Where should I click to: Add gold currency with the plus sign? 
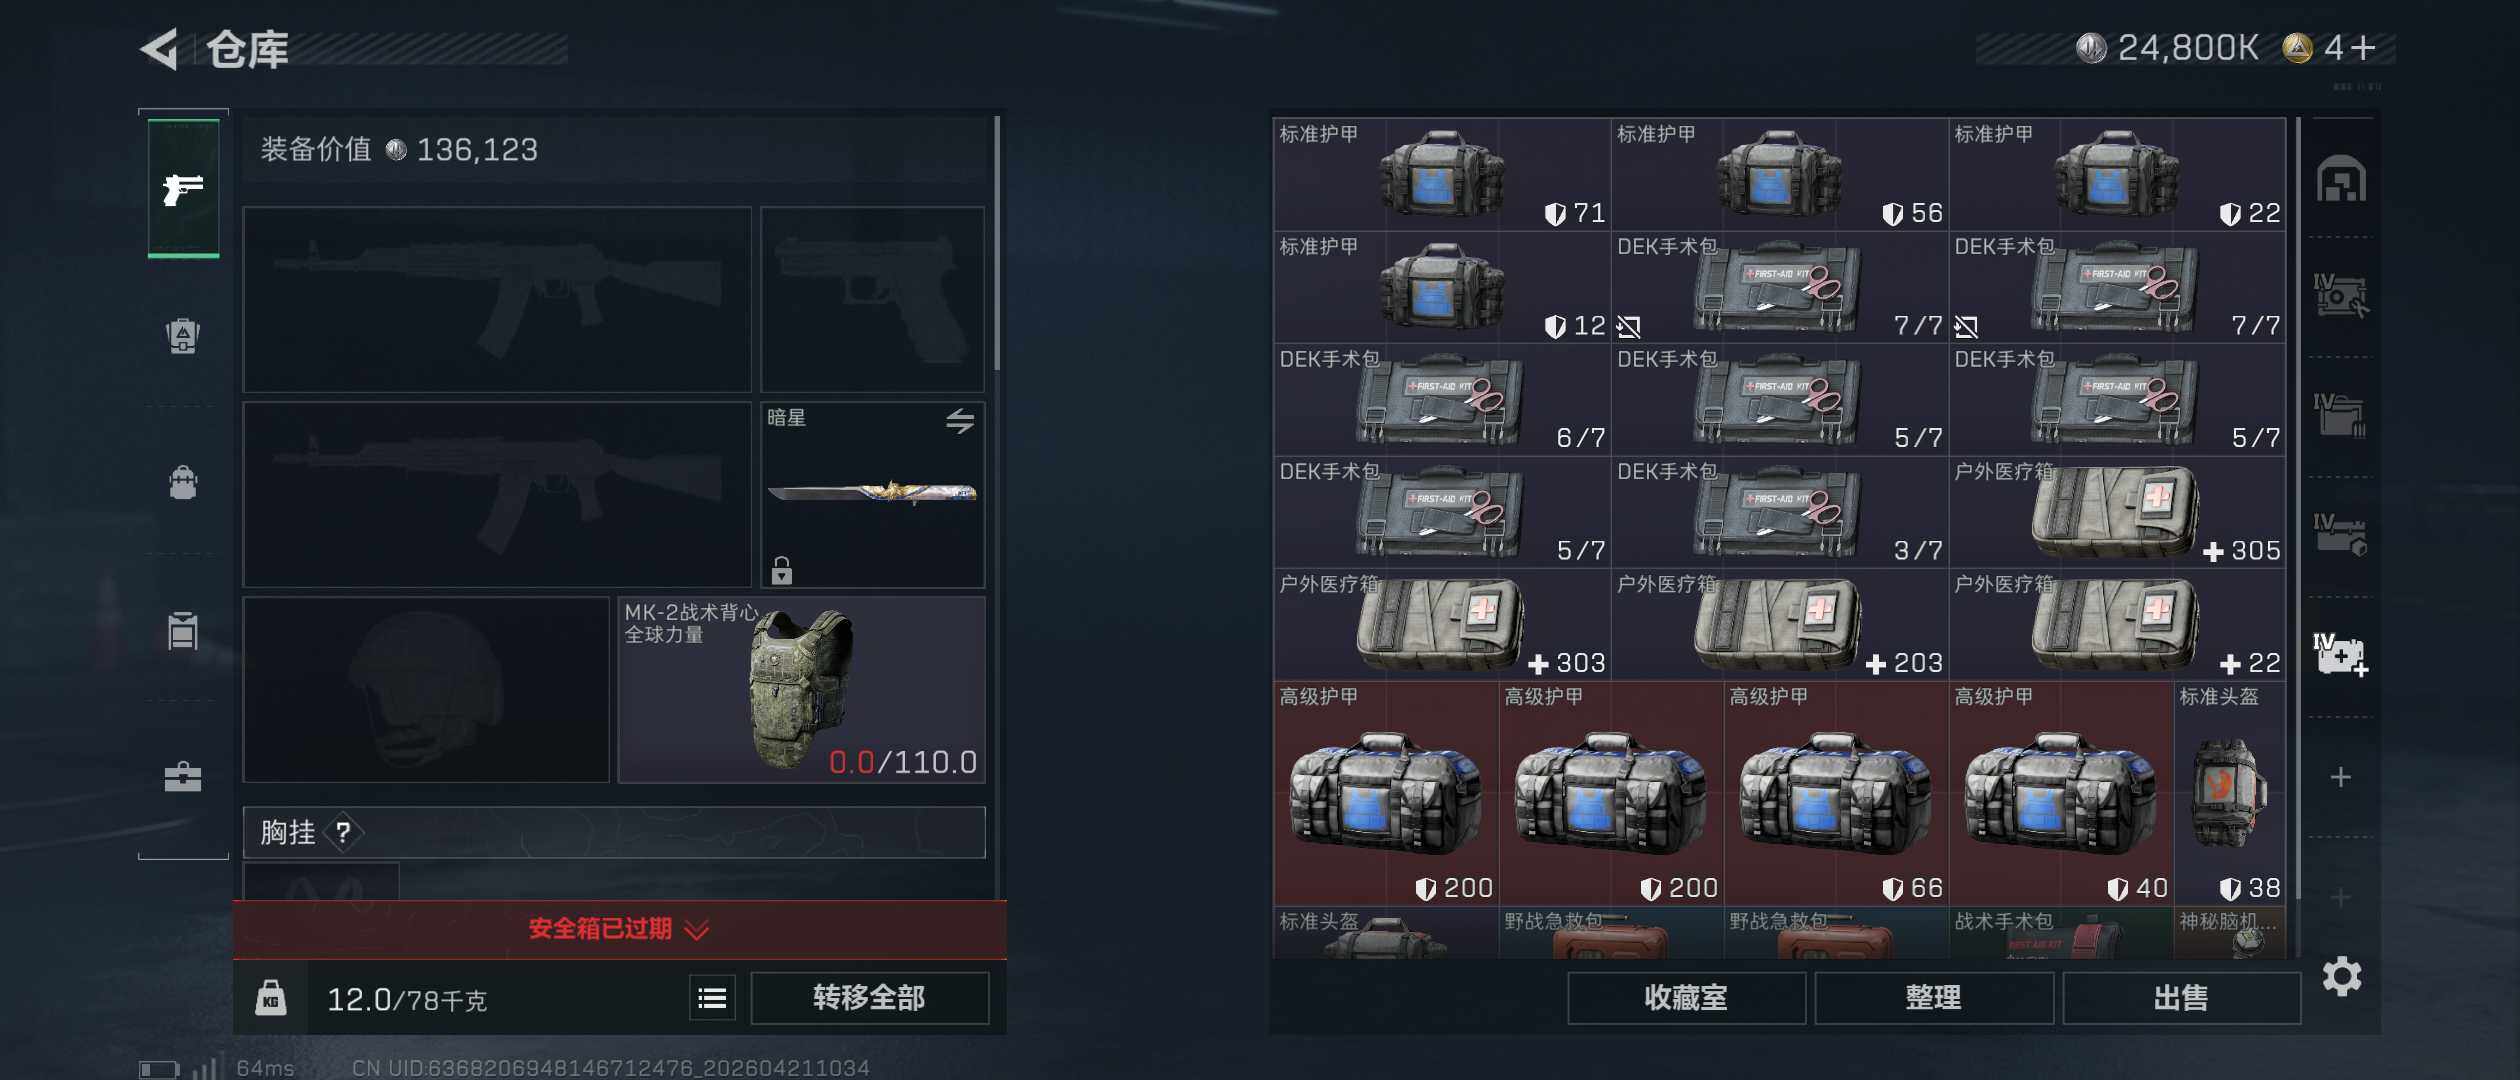2363,48
